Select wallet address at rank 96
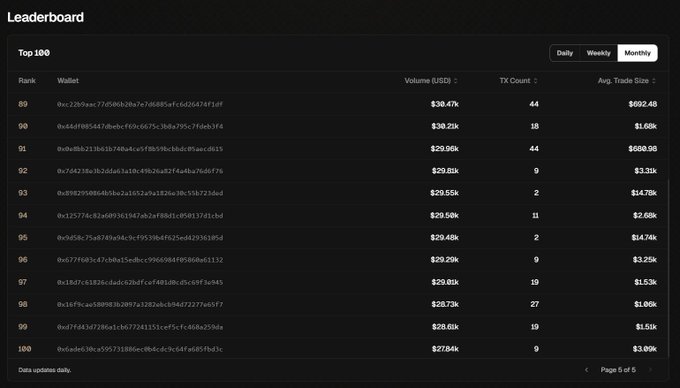The width and height of the screenshot is (680, 388). (140, 260)
